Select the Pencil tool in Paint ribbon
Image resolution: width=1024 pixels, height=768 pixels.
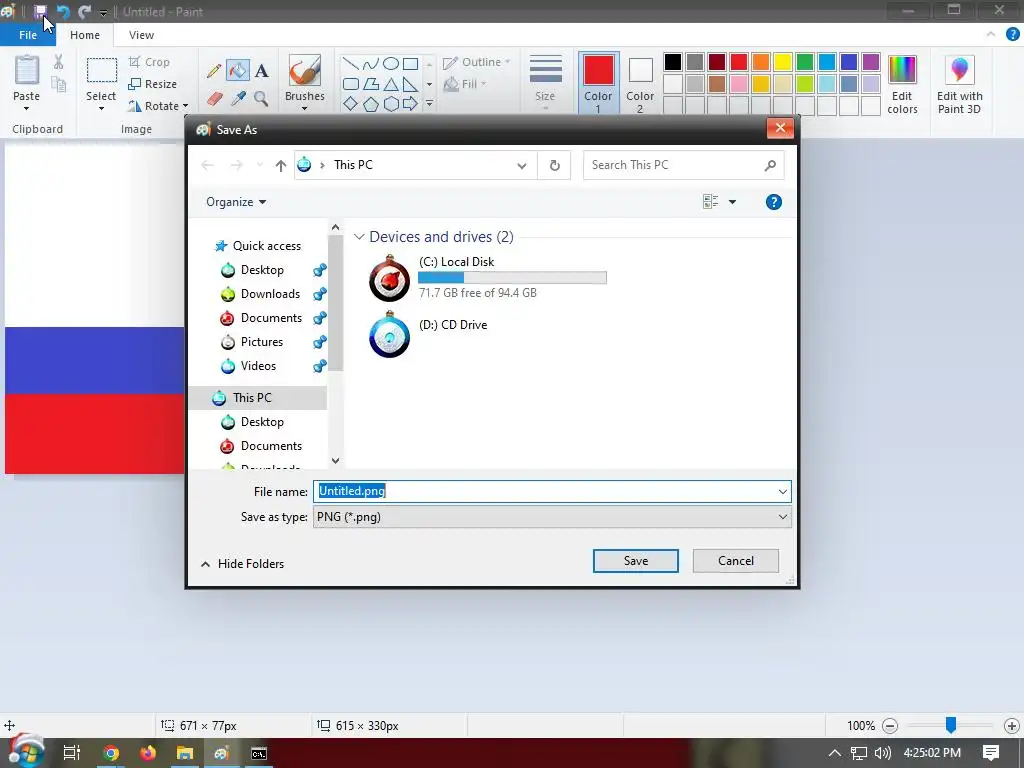214,71
